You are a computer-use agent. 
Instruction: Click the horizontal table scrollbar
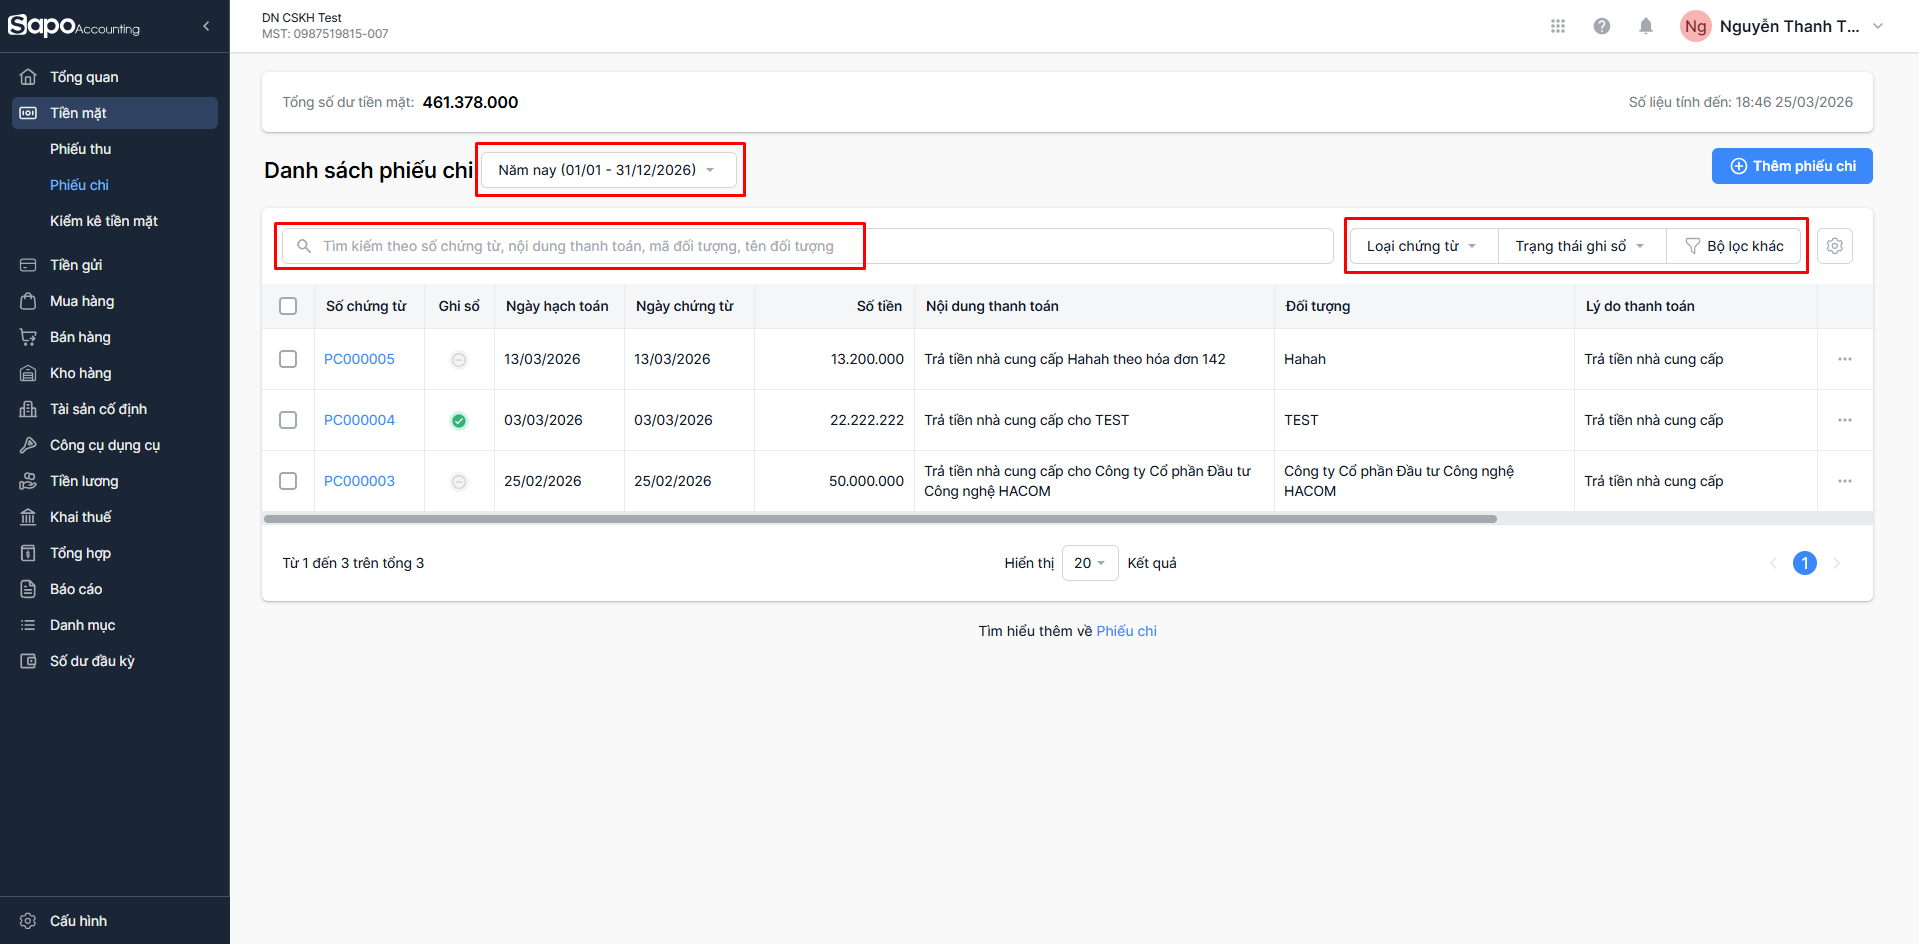(x=880, y=519)
